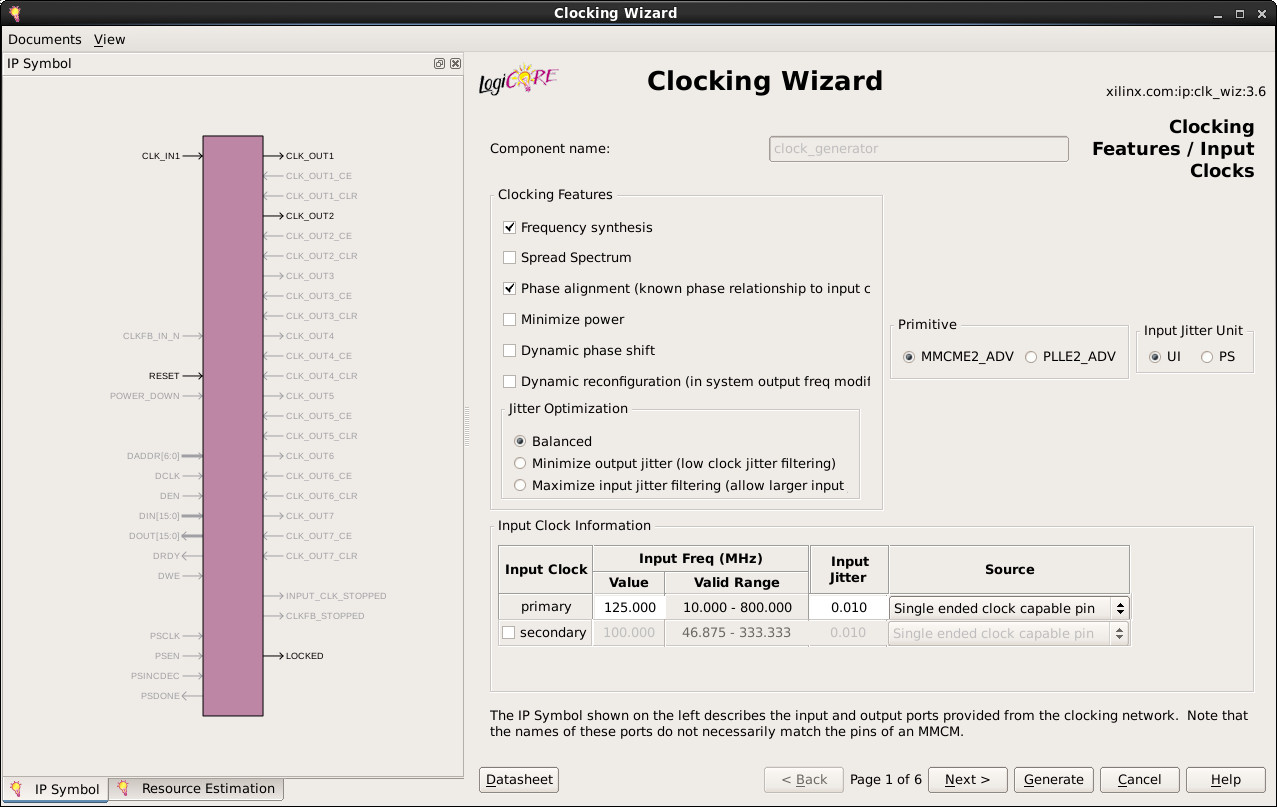This screenshot has height=807, width=1277.
Task: Open the secondary clock Source dropdown
Action: pos(1009,633)
